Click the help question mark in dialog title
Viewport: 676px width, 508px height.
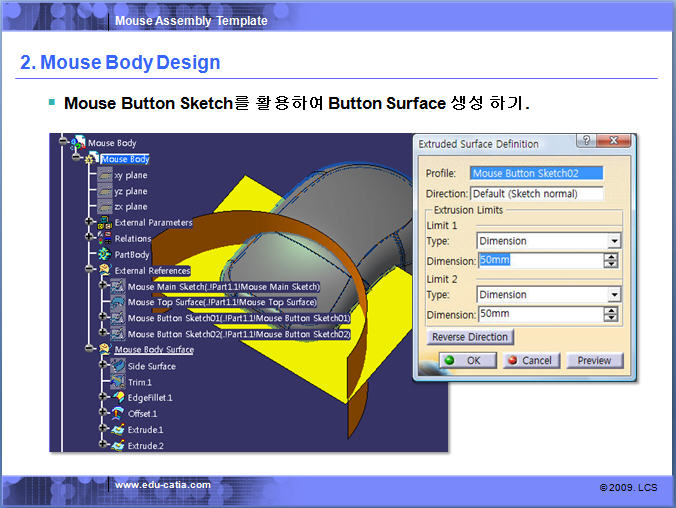pos(586,142)
